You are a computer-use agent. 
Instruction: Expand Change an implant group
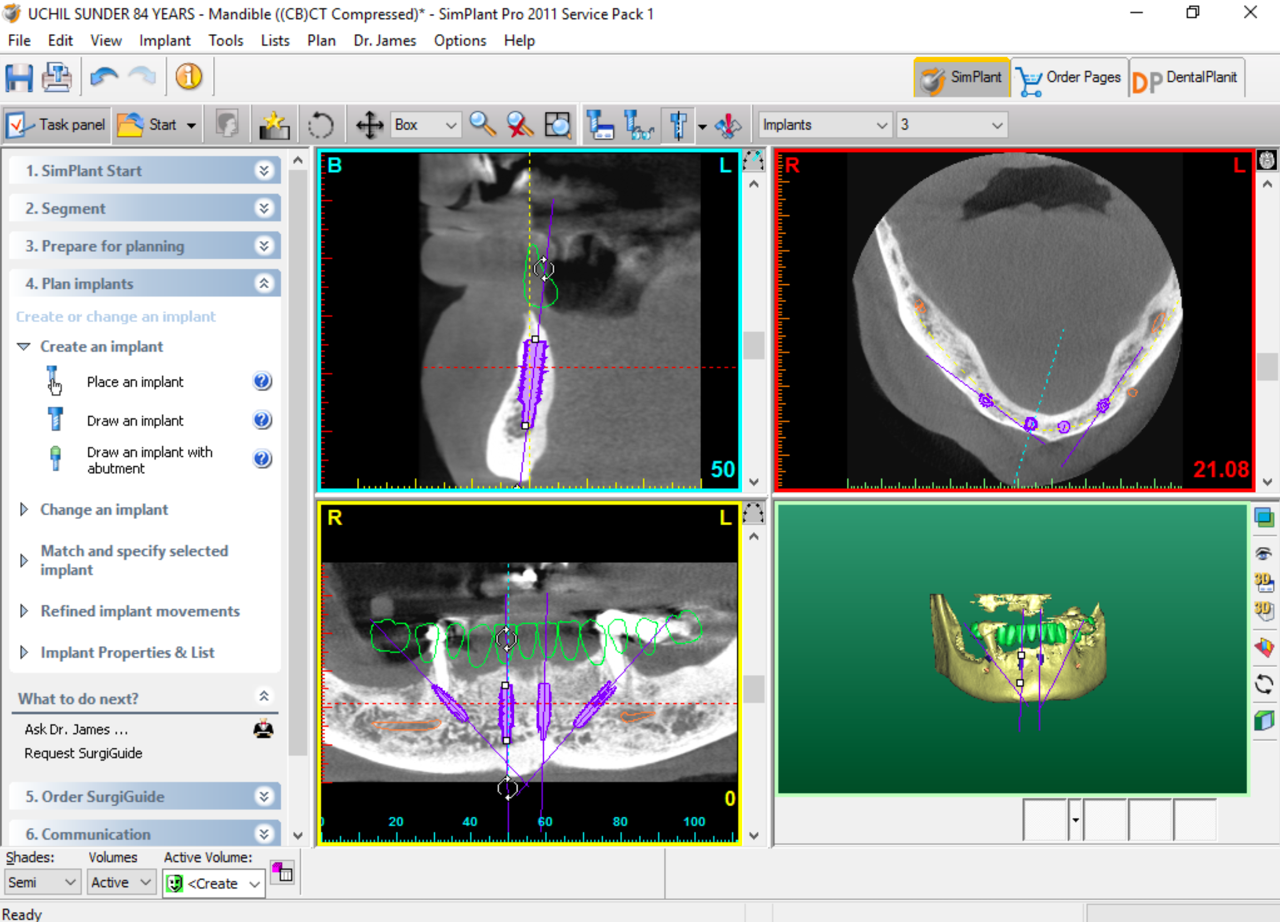[24, 509]
